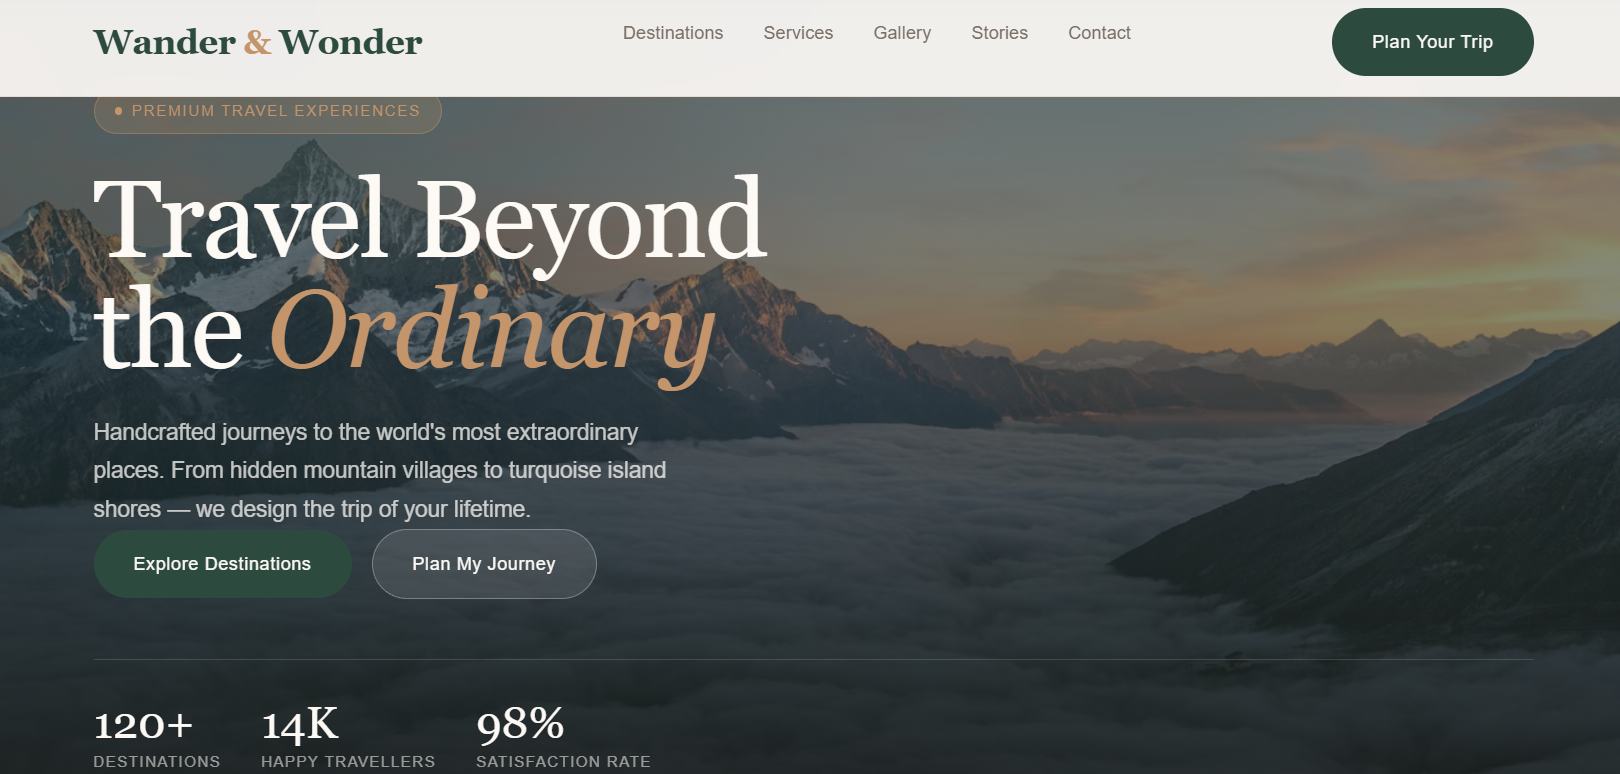
Task: Open the Destinations nav link
Action: point(673,33)
